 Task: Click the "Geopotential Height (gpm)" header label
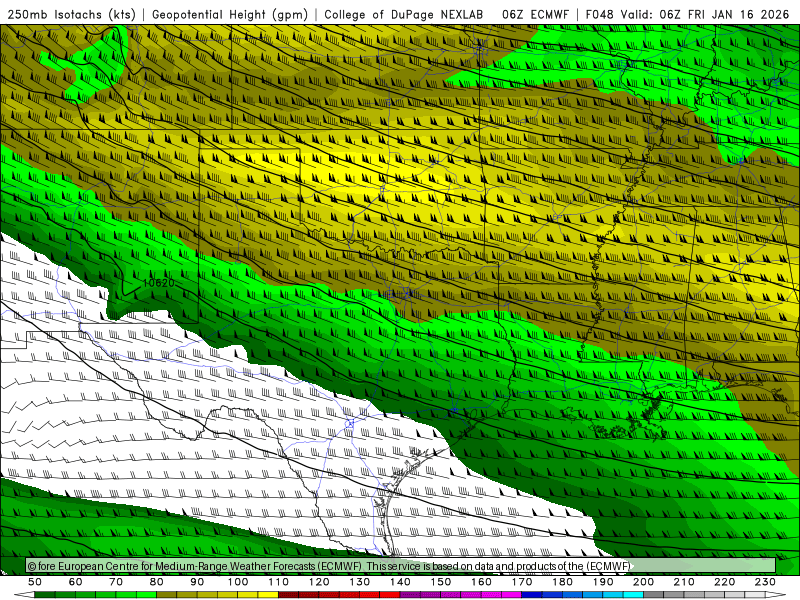click(230, 14)
